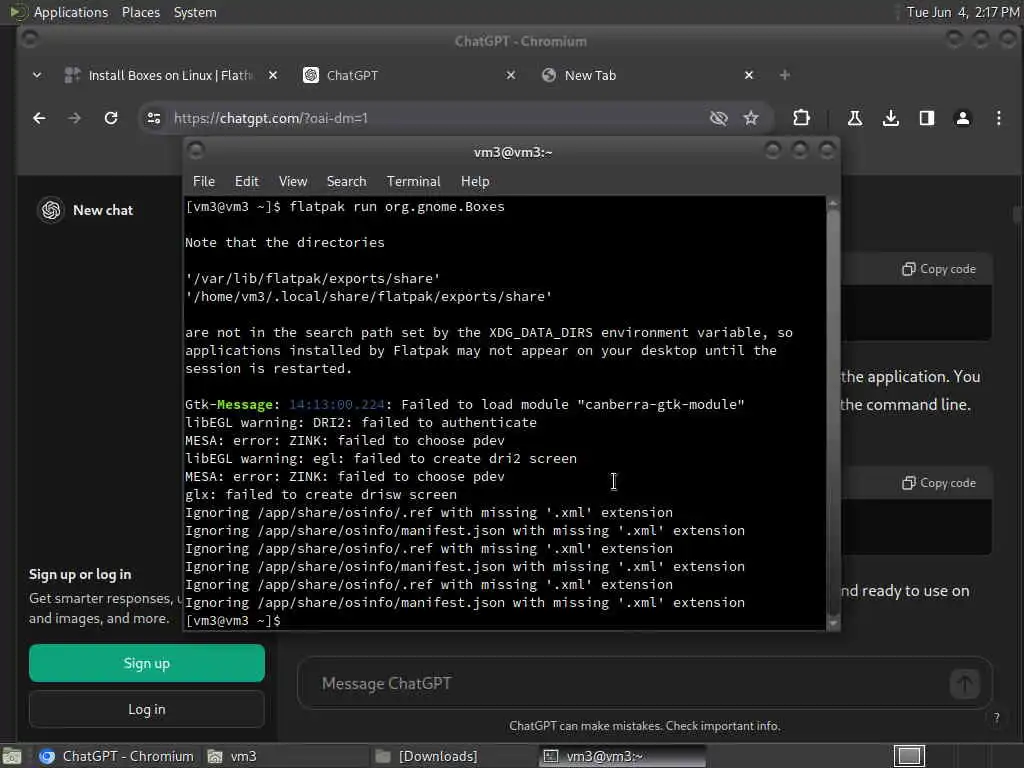Open the terminal File menu
The height and width of the screenshot is (768, 1024).
(x=204, y=182)
